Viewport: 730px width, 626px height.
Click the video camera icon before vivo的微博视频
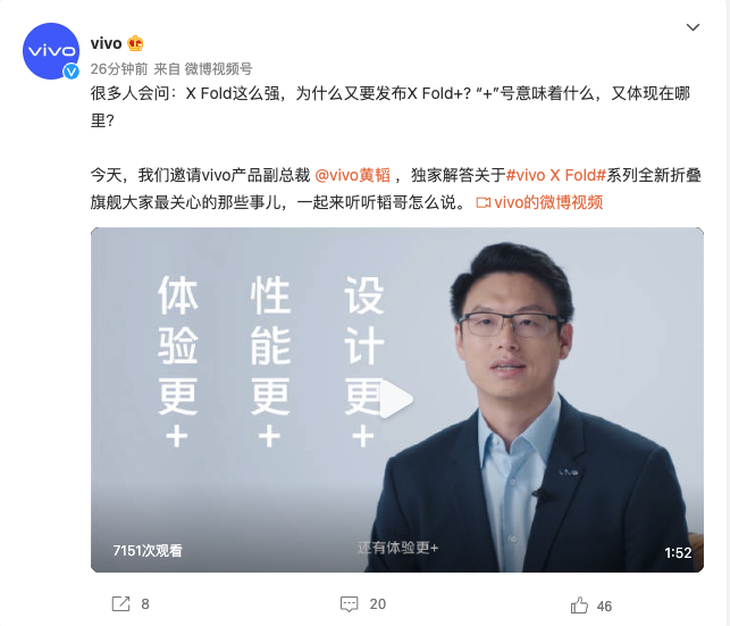point(483,202)
